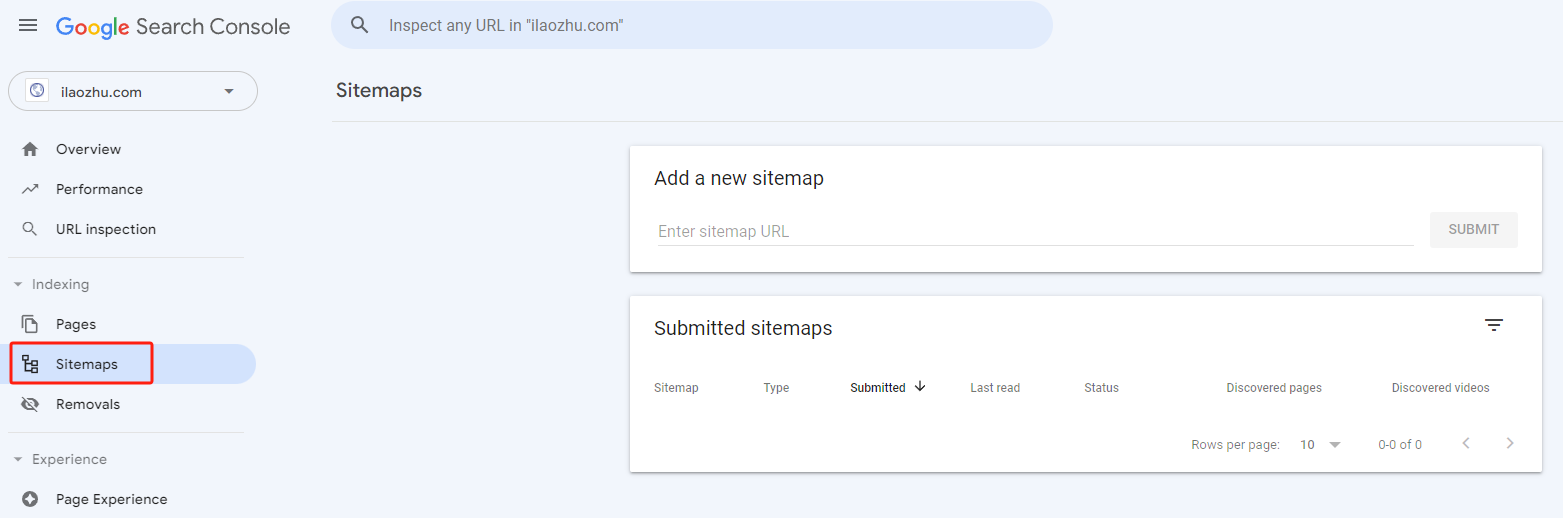1563x518 pixels.
Task: Open the filter icon in Submitted sitemaps
Action: click(1494, 325)
